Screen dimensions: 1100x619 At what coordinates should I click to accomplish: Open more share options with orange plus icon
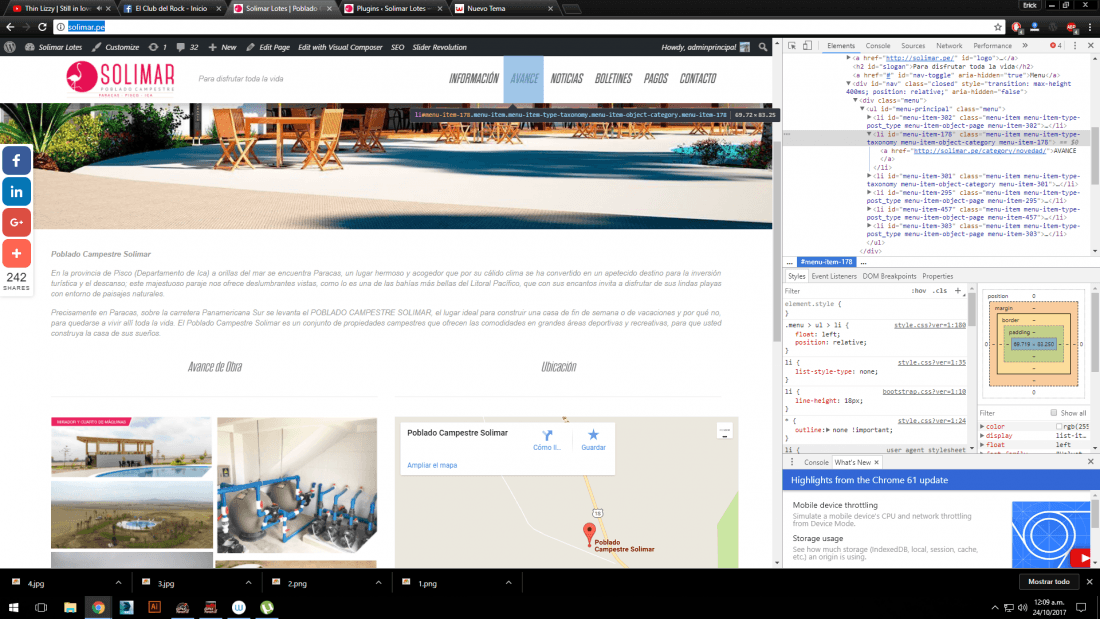click(x=16, y=253)
